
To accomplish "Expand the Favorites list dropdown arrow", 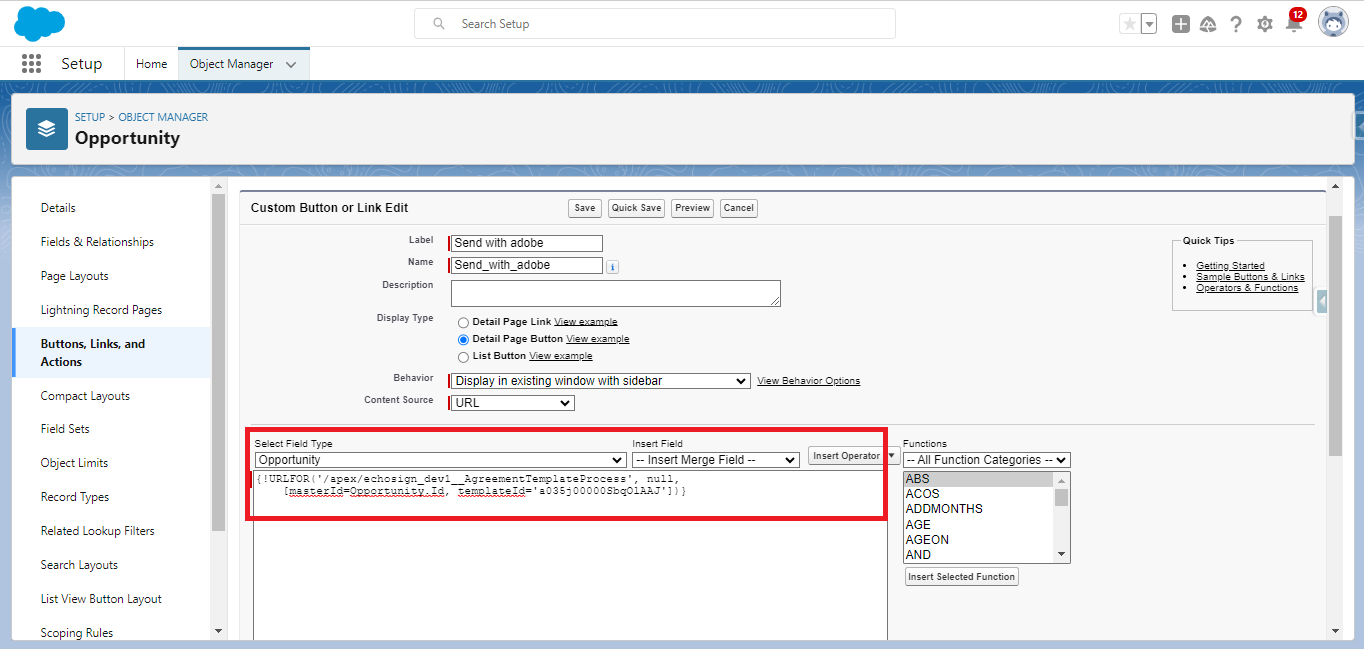I will coord(1149,24).
